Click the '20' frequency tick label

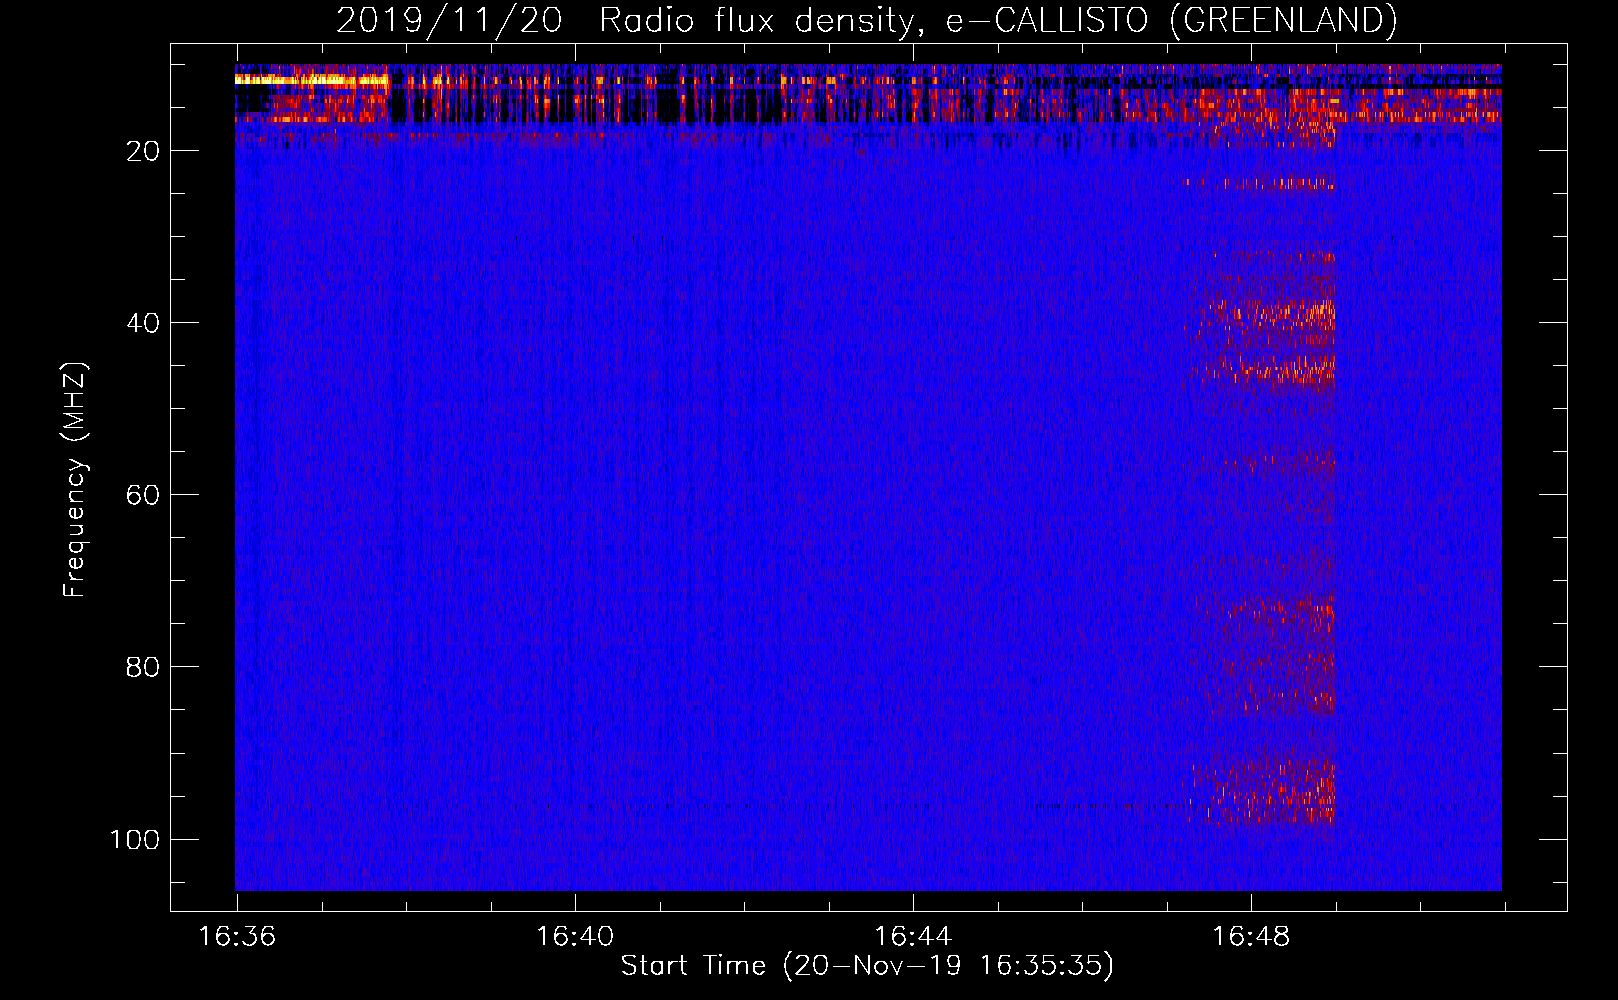[143, 151]
